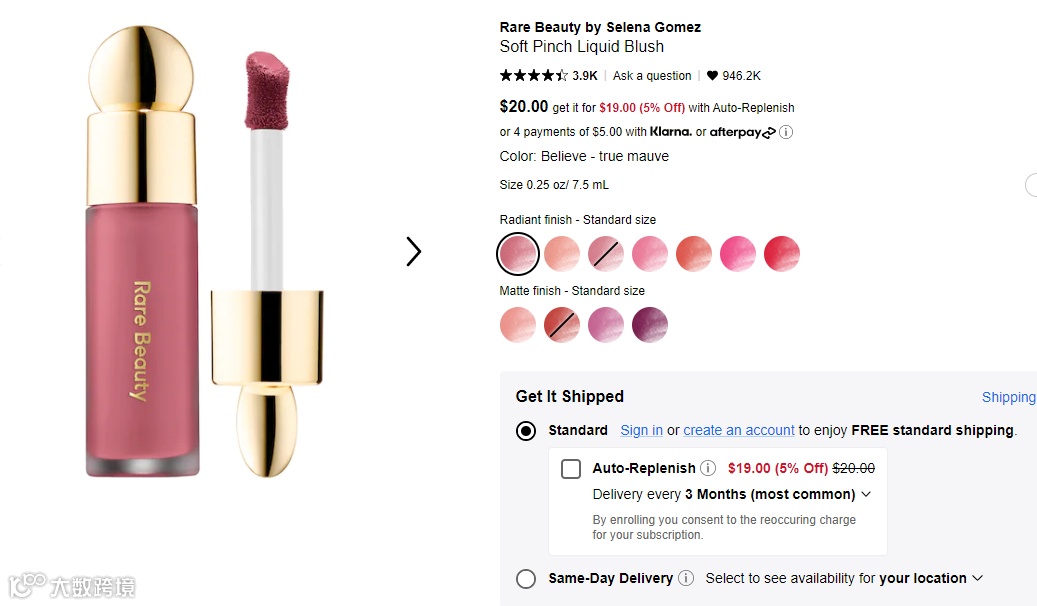Click the next image arrow
The width and height of the screenshot is (1037, 606).
coord(413,252)
